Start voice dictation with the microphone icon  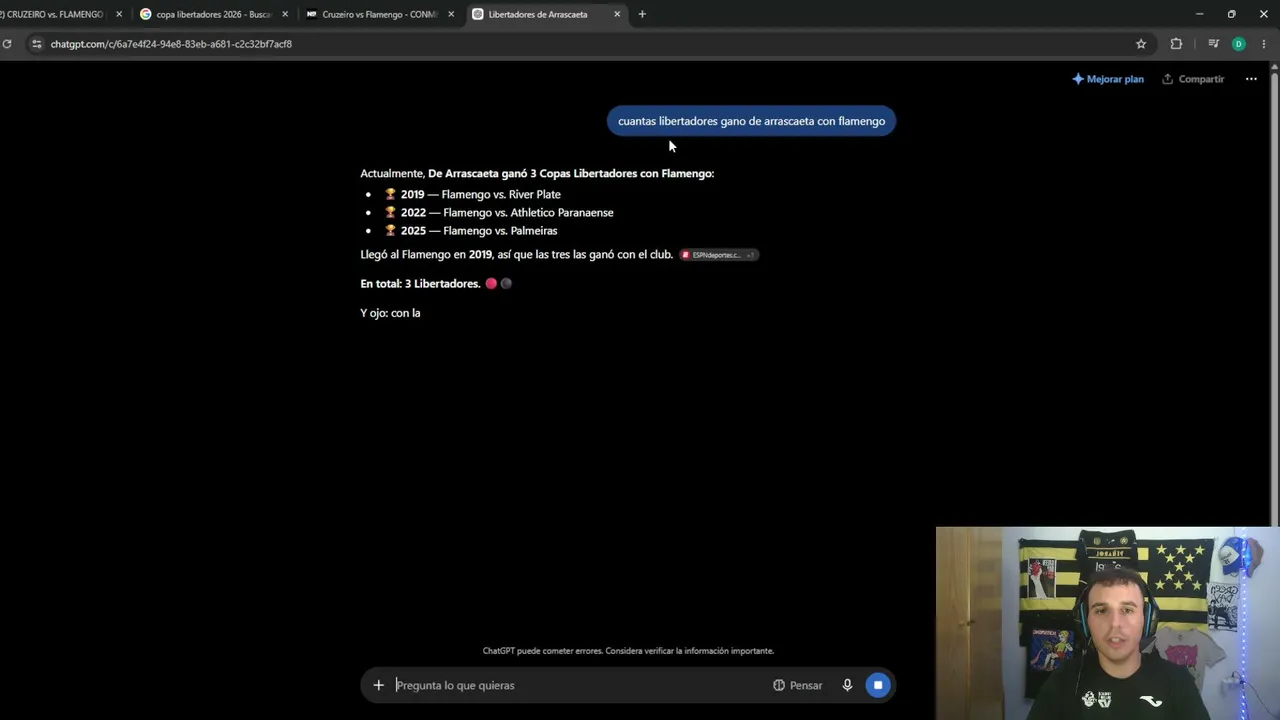point(847,685)
